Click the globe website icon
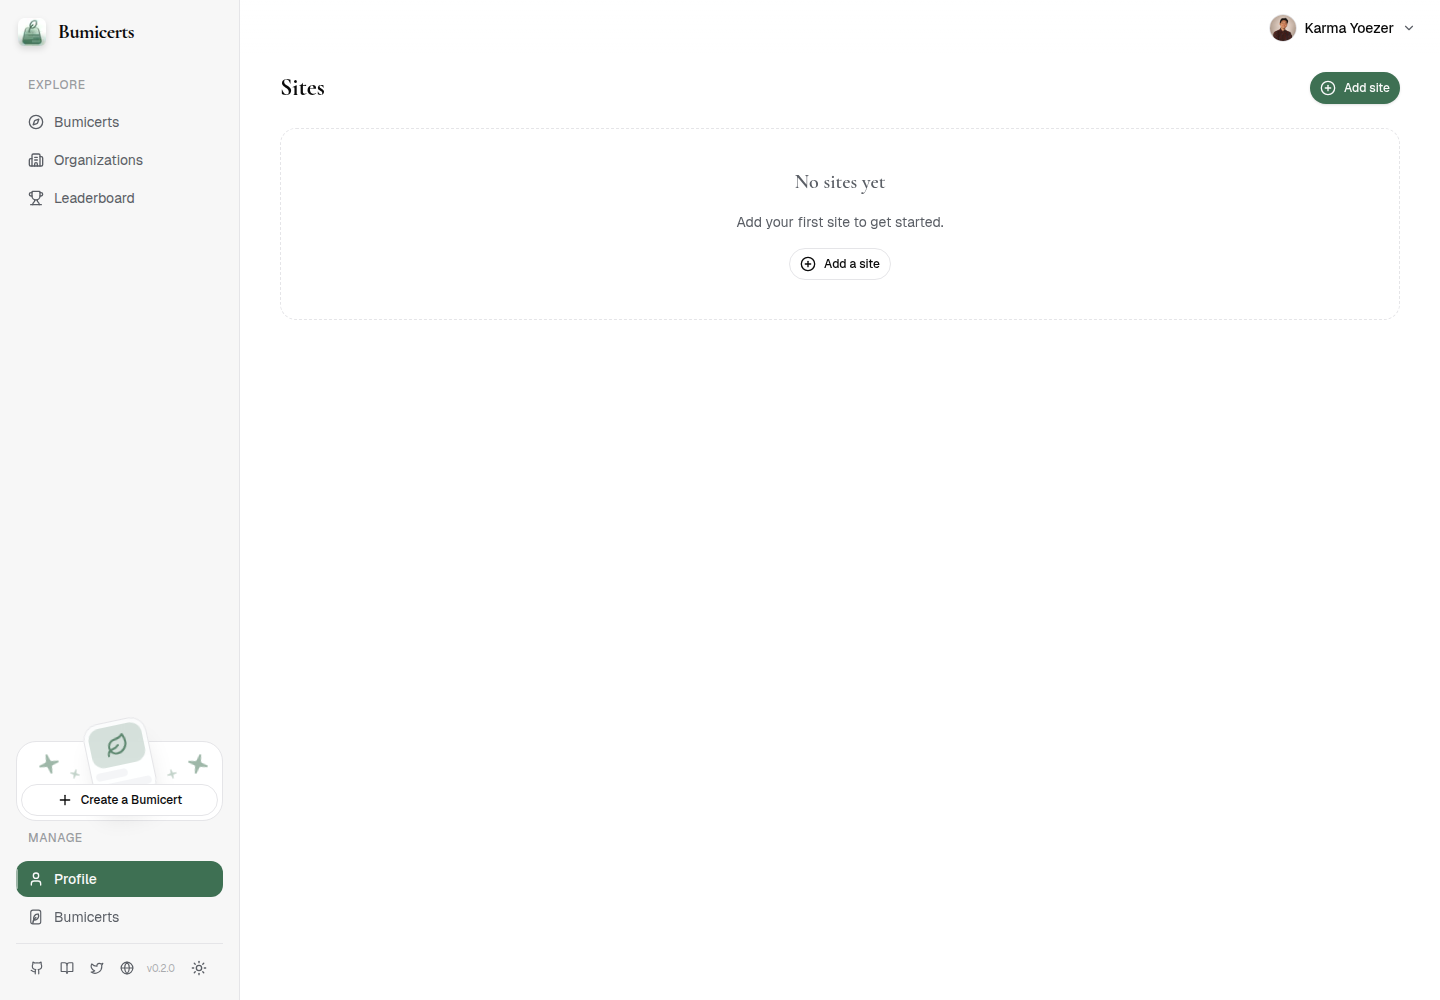The width and height of the screenshot is (1440, 1000). (127, 968)
